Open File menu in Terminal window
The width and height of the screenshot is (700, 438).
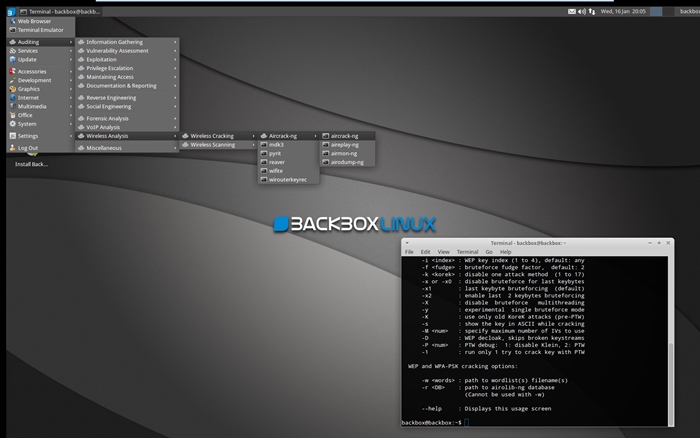pos(409,252)
